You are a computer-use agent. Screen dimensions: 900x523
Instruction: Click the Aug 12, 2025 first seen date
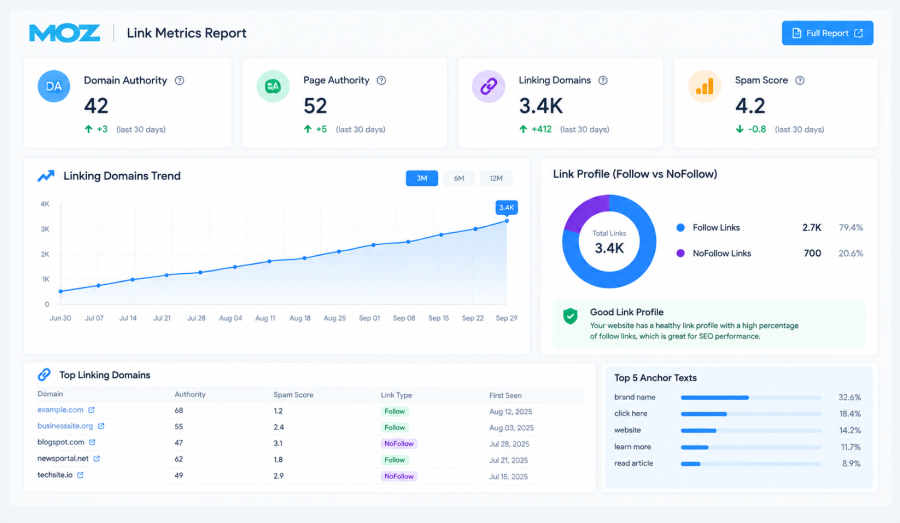[x=510, y=412]
